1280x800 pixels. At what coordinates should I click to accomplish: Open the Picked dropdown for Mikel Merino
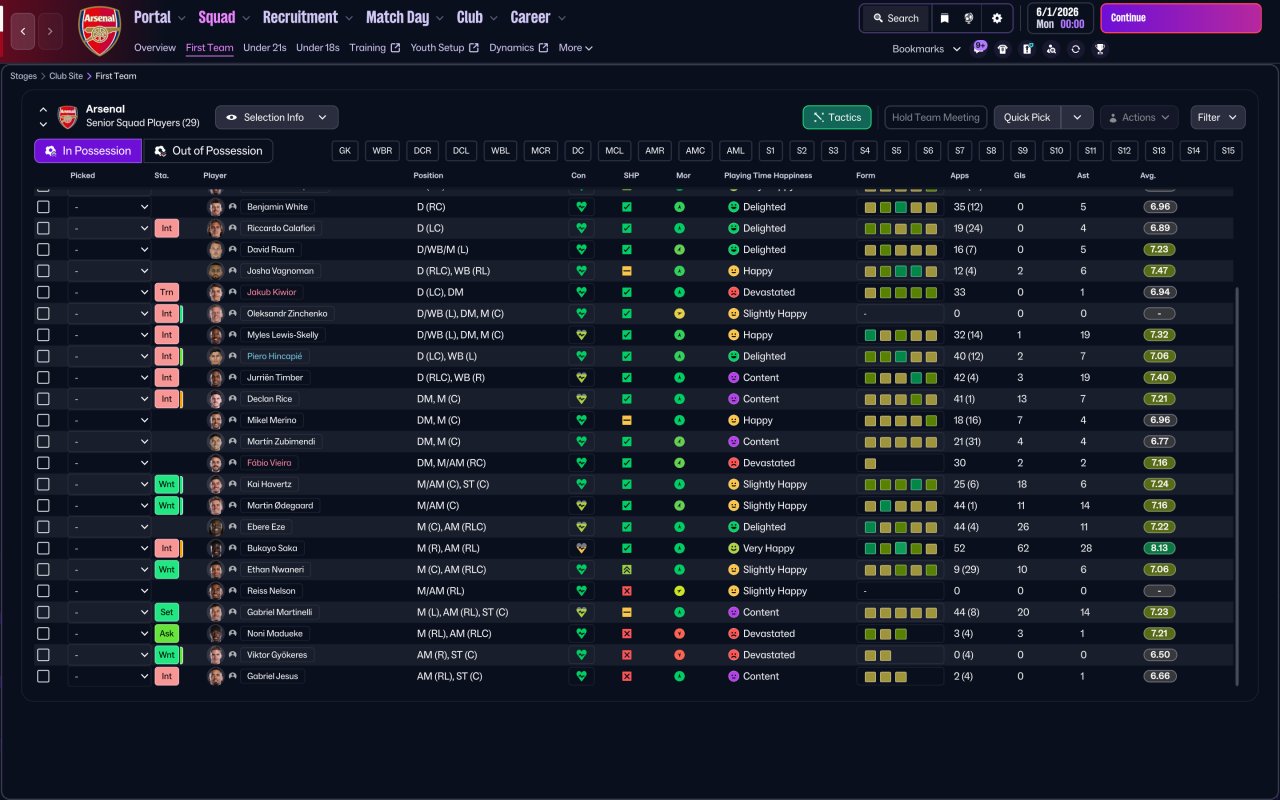click(110, 420)
